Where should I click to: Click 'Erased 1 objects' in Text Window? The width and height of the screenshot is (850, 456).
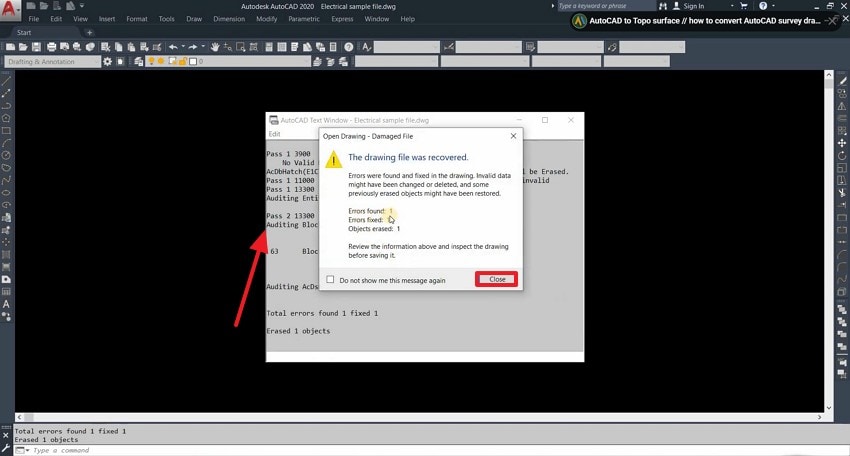tap(298, 331)
